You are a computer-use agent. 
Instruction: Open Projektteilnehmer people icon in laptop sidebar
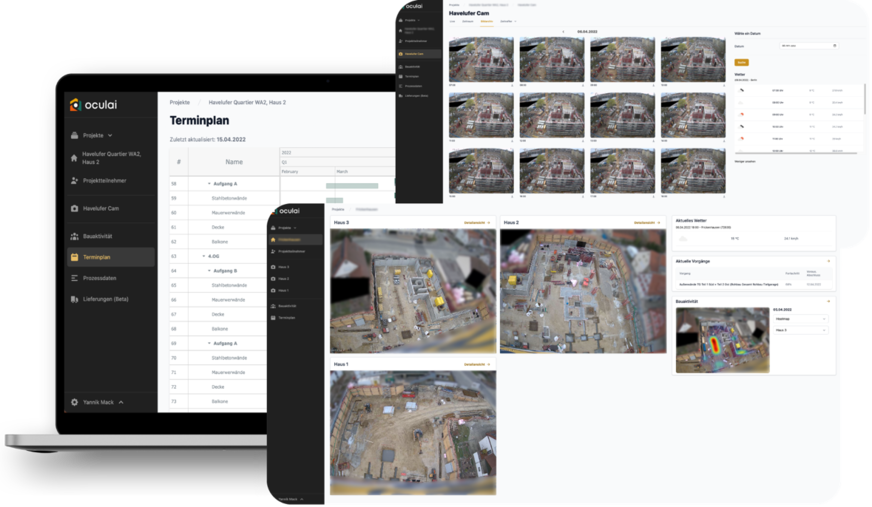[x=74, y=181]
